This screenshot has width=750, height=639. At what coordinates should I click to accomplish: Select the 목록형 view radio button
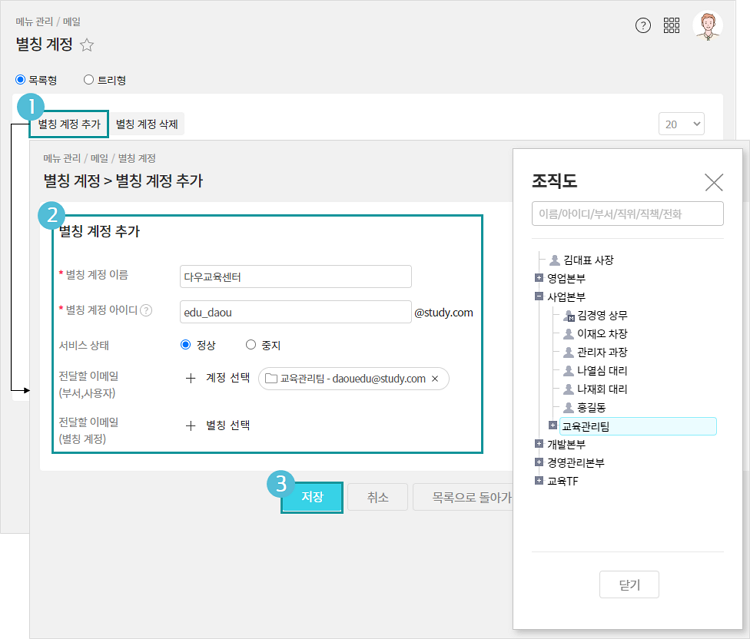[x=20, y=80]
